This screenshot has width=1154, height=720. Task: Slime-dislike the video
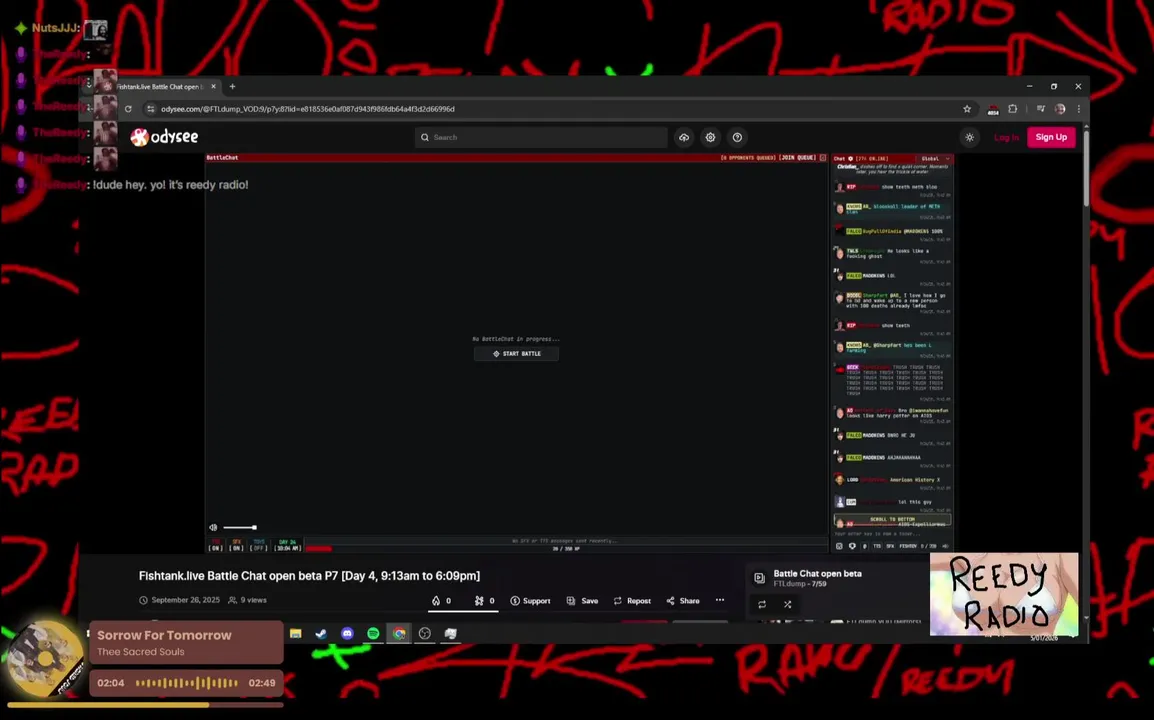click(484, 601)
